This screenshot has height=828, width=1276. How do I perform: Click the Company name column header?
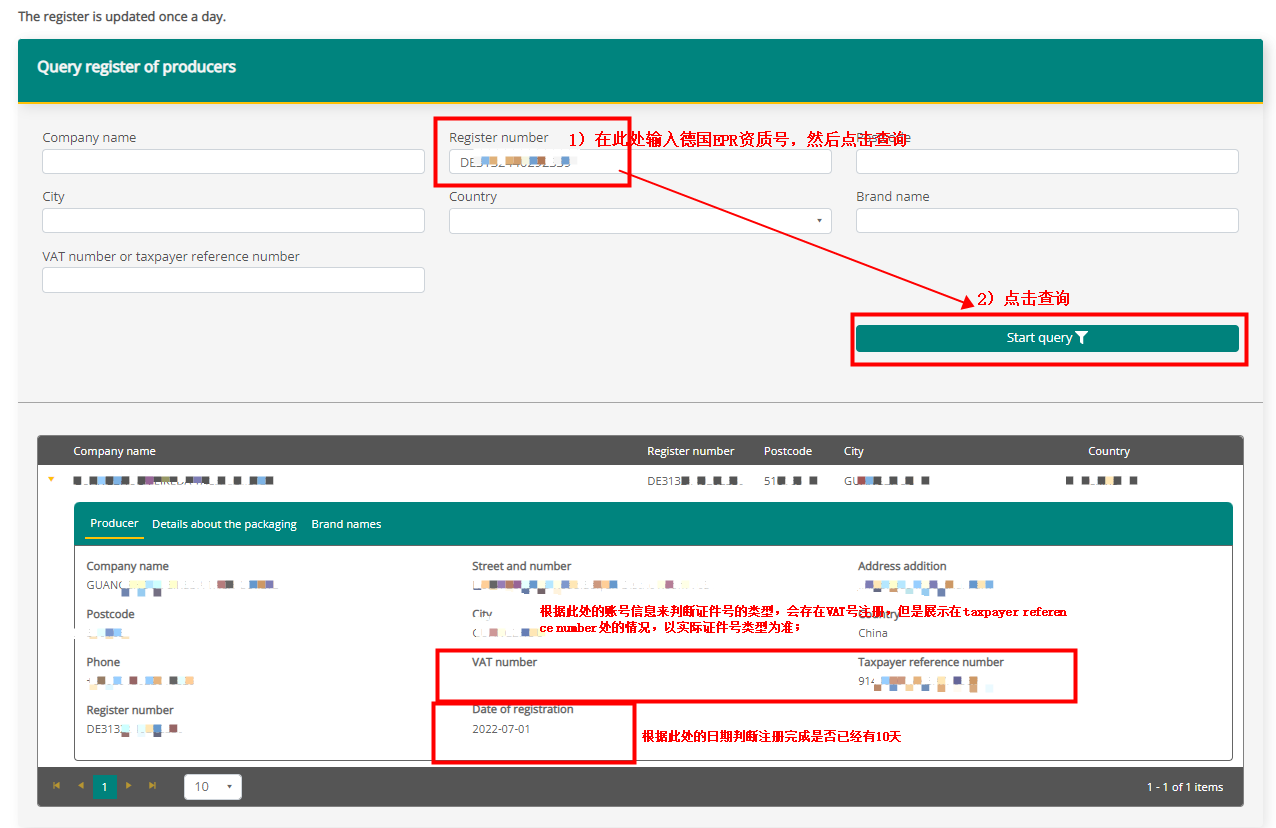[114, 451]
